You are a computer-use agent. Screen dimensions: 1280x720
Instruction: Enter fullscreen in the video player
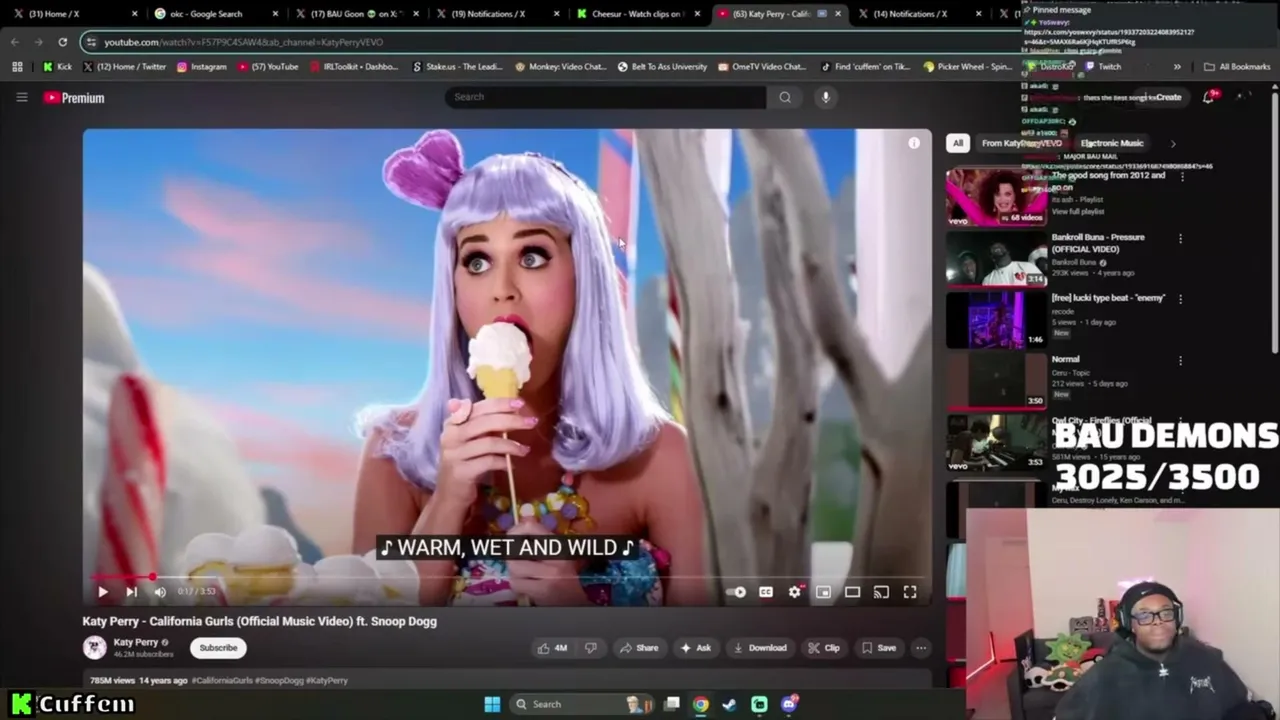point(910,592)
